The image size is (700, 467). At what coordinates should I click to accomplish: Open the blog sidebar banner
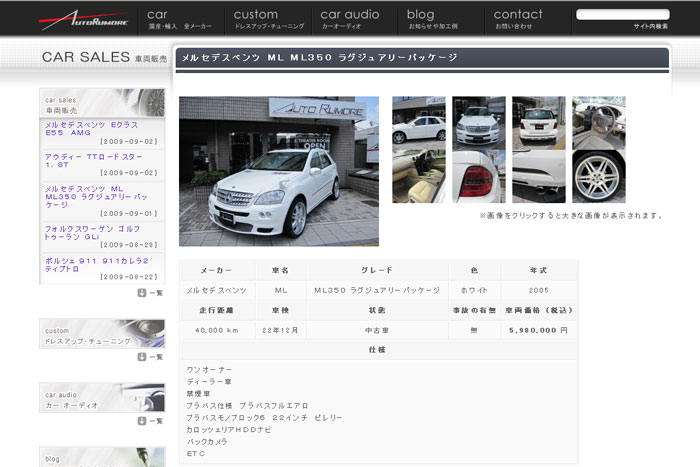coord(102,457)
